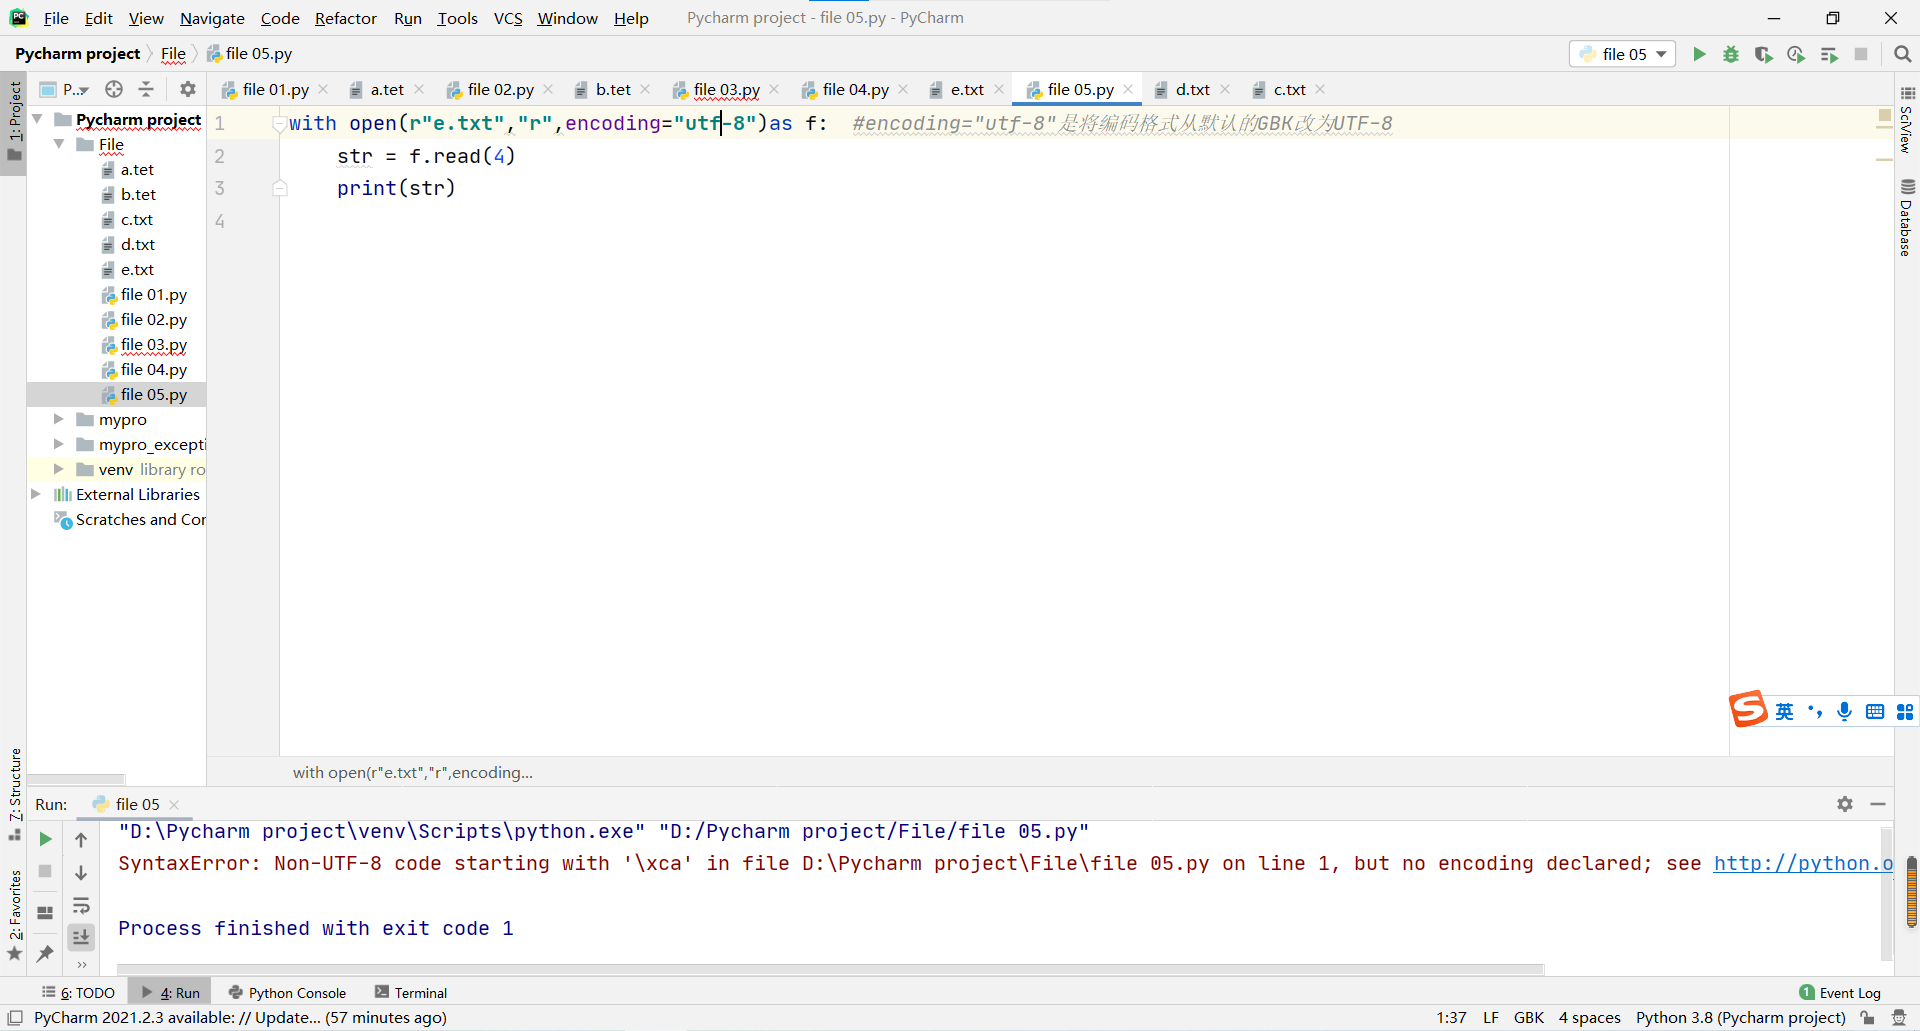Toggle tool window quick access in status bar
The width and height of the screenshot is (1920, 1031).
point(15,1018)
